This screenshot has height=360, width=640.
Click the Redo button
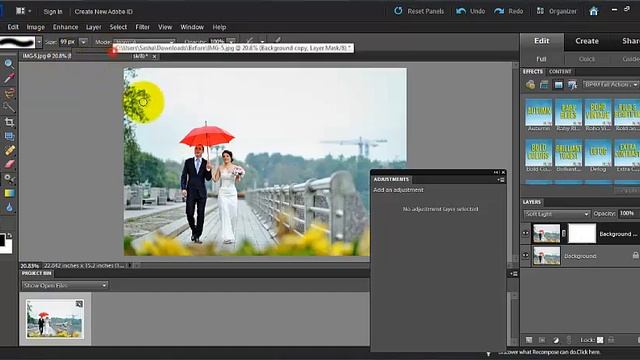tap(509, 11)
